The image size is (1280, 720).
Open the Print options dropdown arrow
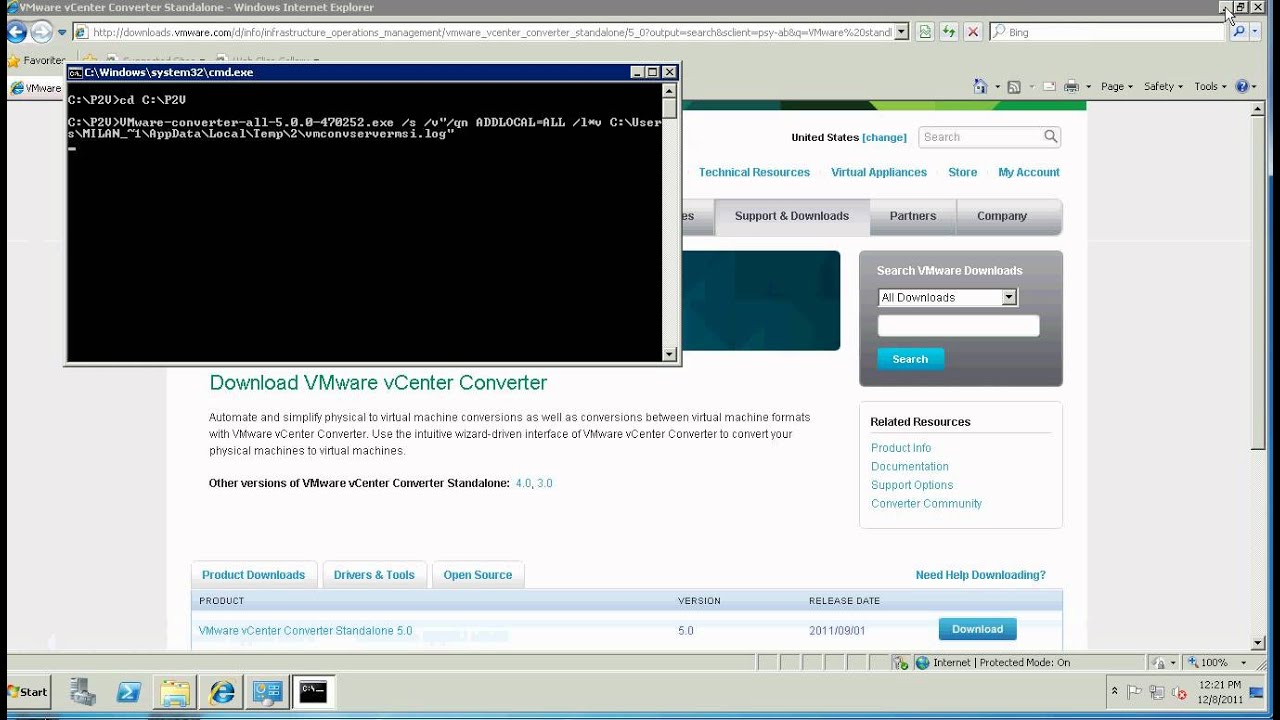click(1088, 87)
